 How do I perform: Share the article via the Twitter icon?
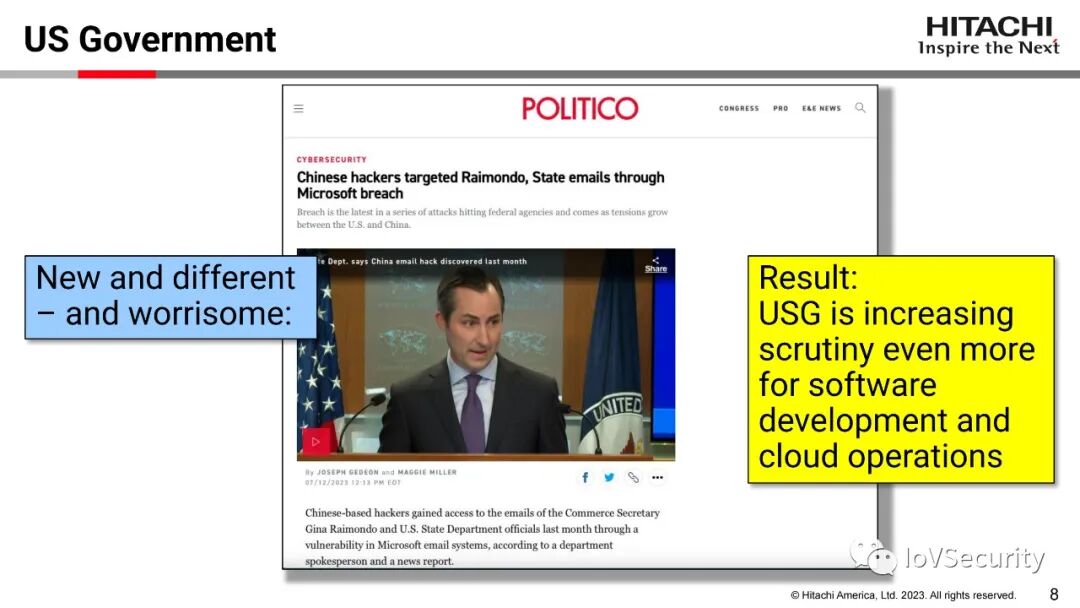tap(609, 477)
